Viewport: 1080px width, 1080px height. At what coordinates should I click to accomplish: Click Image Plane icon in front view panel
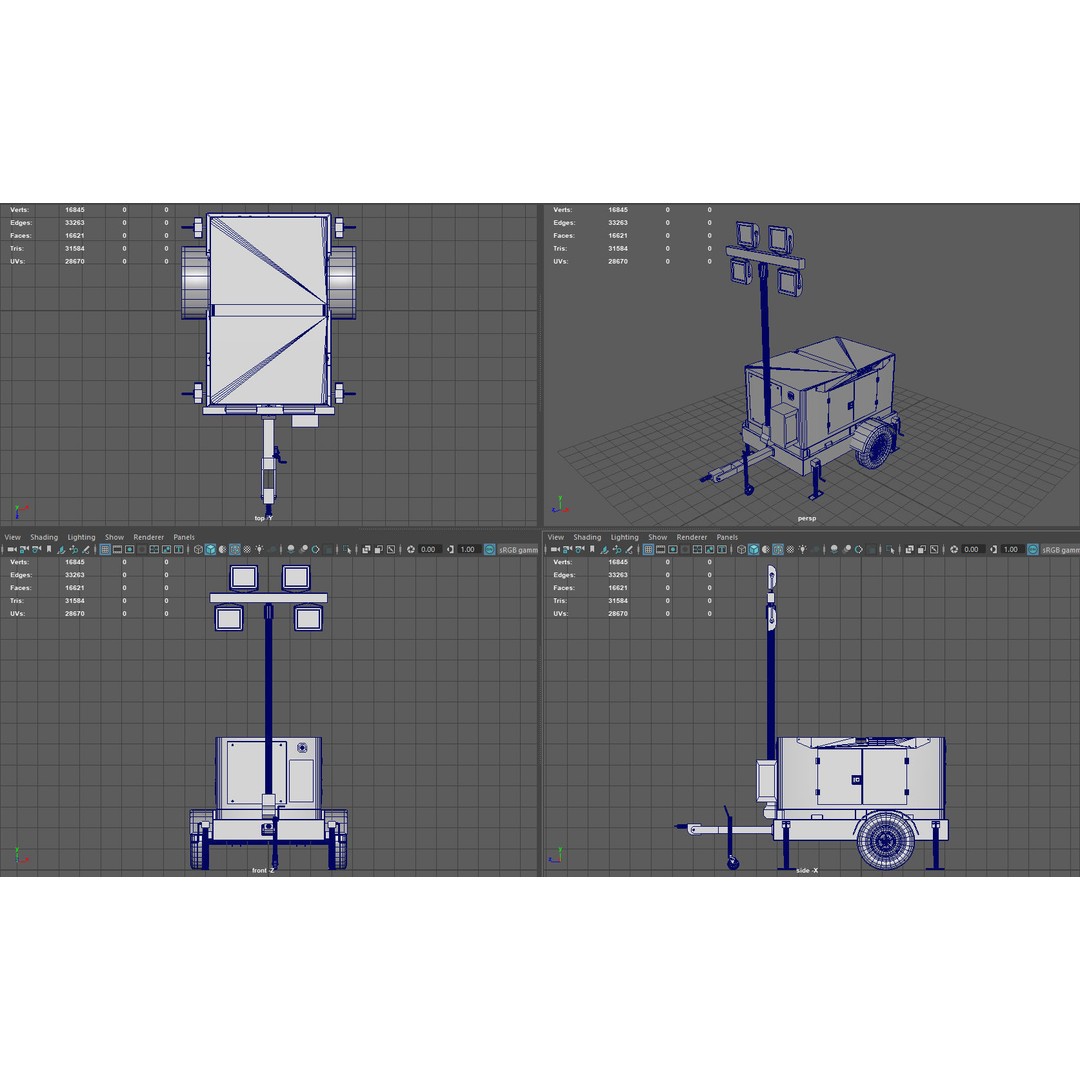pyautogui.click(x=61, y=549)
